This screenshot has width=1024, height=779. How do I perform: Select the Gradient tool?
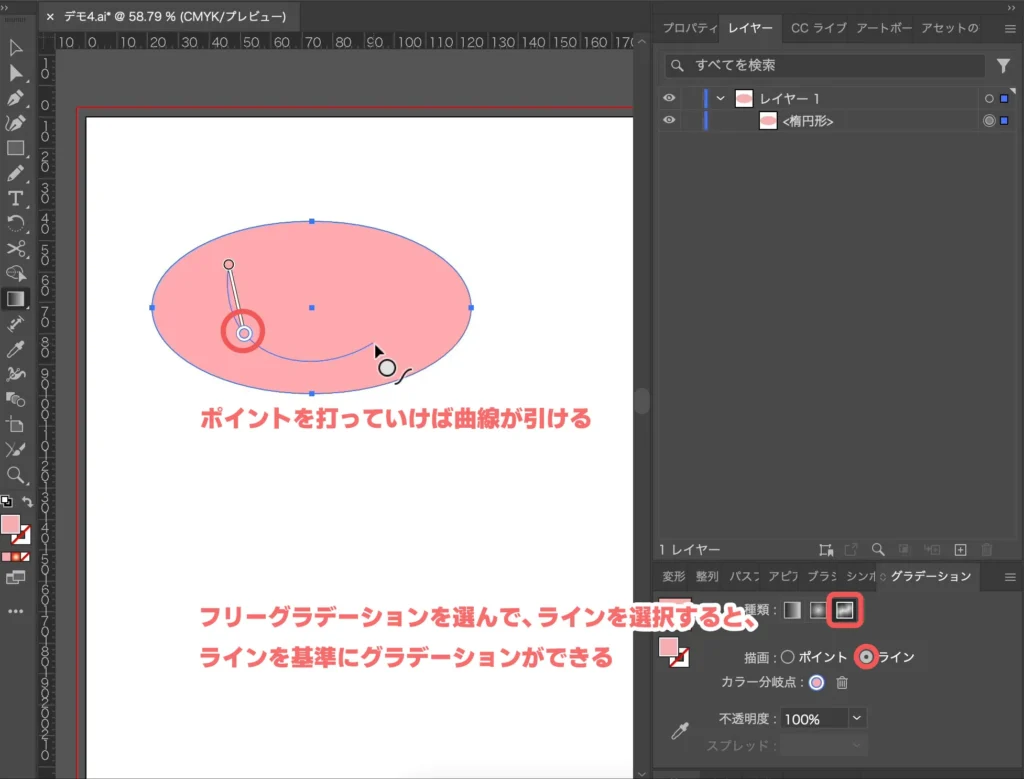coord(15,298)
